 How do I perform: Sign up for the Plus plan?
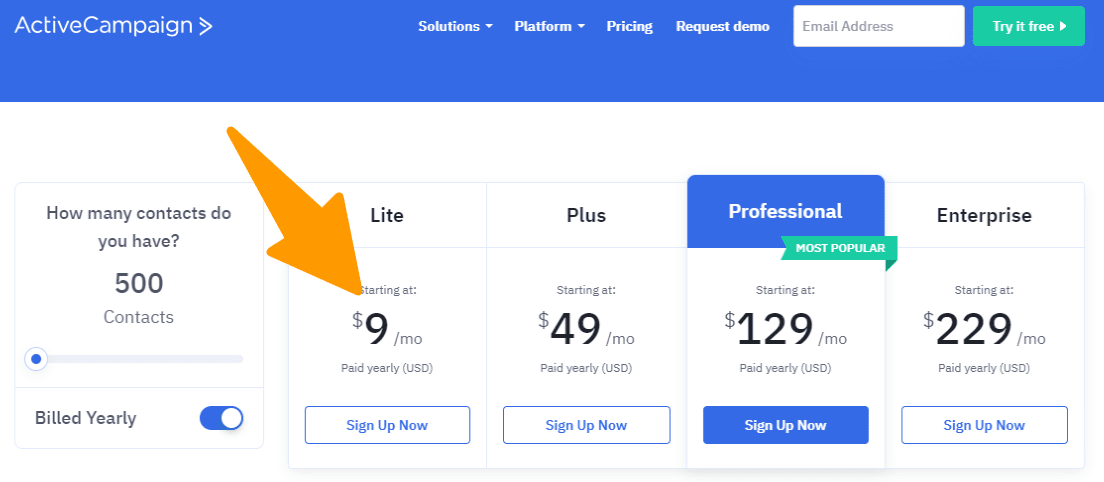click(x=586, y=425)
